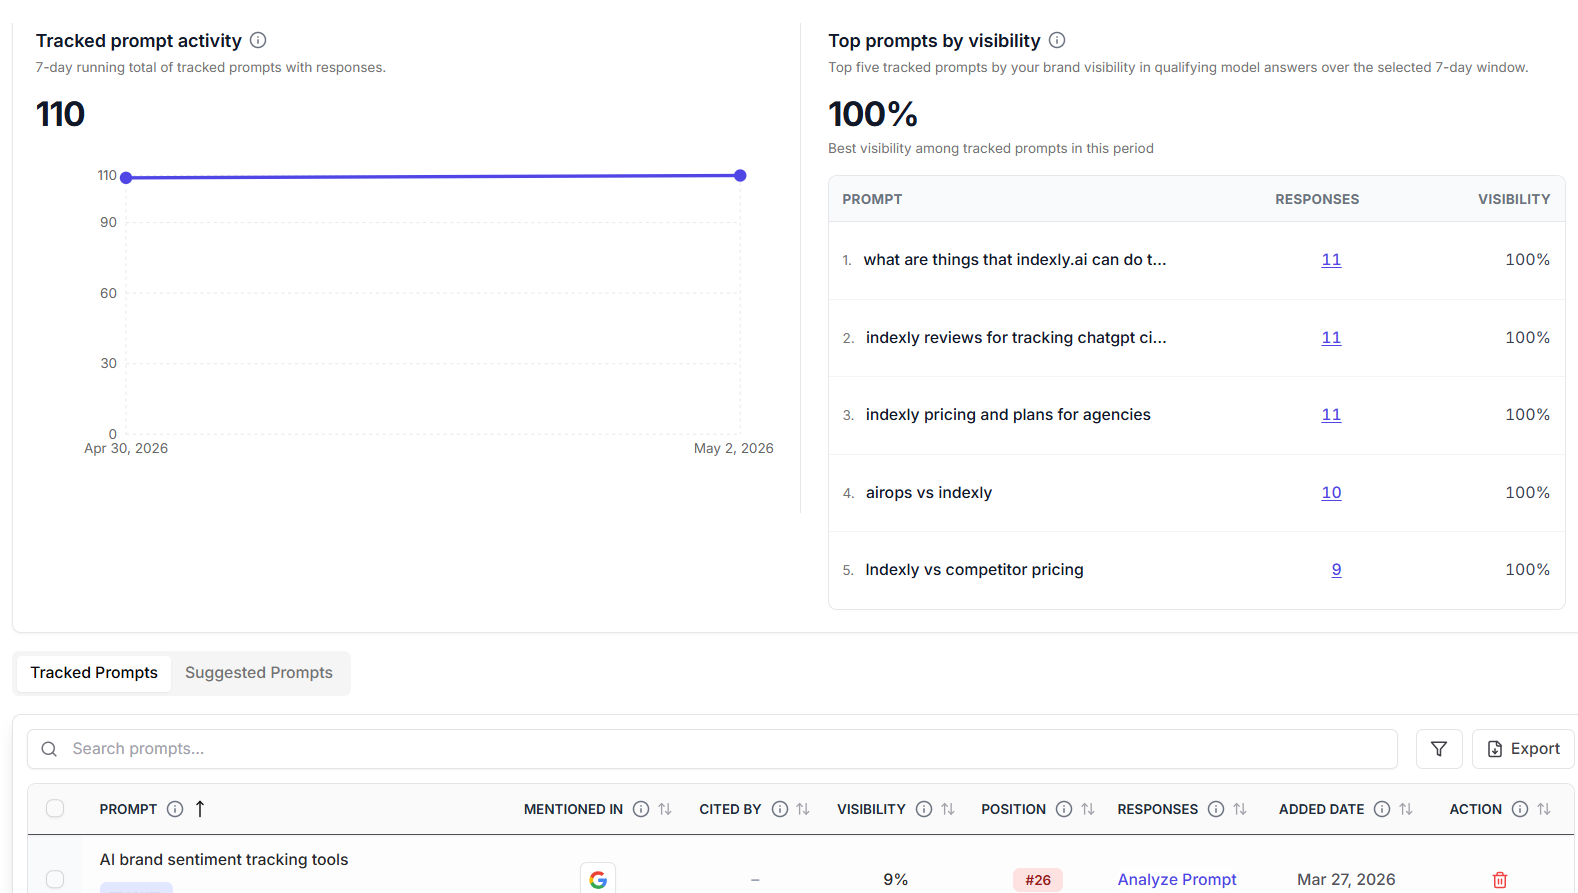Viewport: 1578px width, 893px height.
Task: Click info icon next to VISIBILITY column header
Action: pyautogui.click(x=924, y=809)
